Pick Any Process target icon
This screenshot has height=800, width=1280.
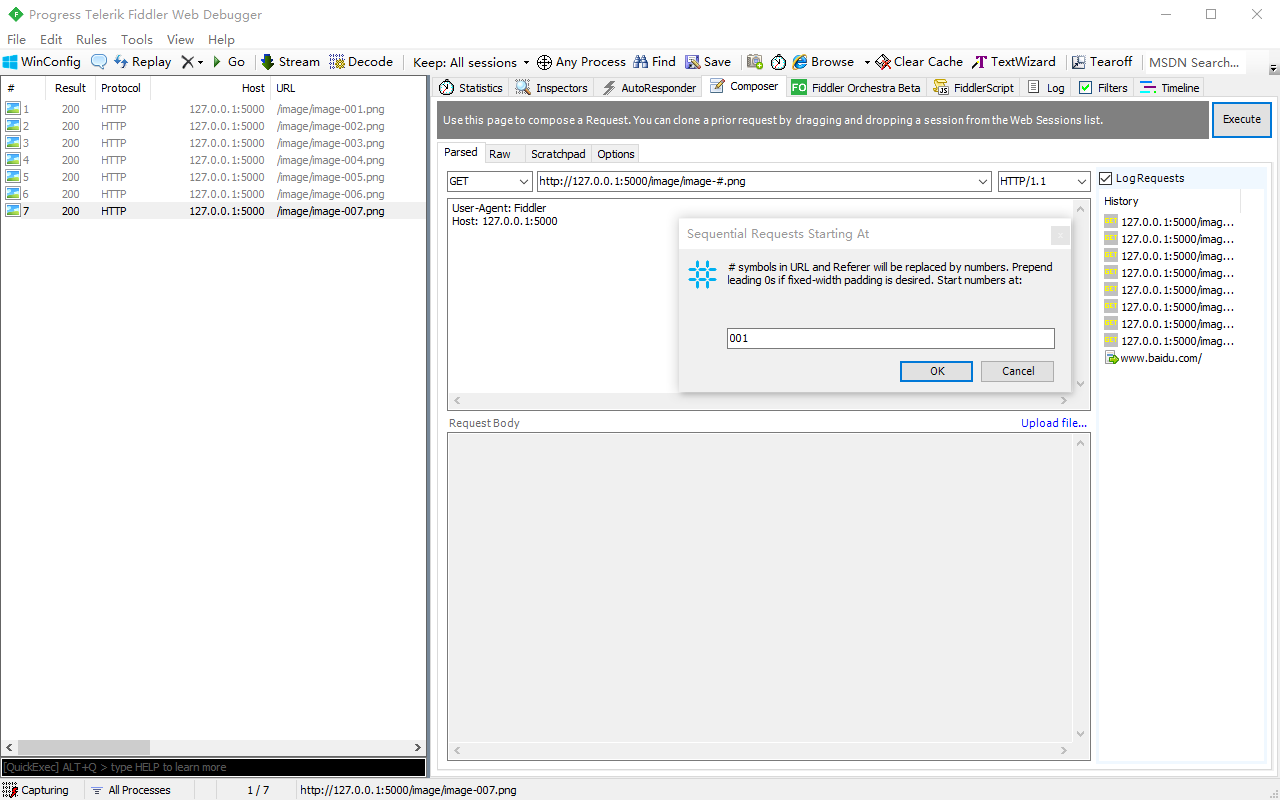click(x=544, y=62)
